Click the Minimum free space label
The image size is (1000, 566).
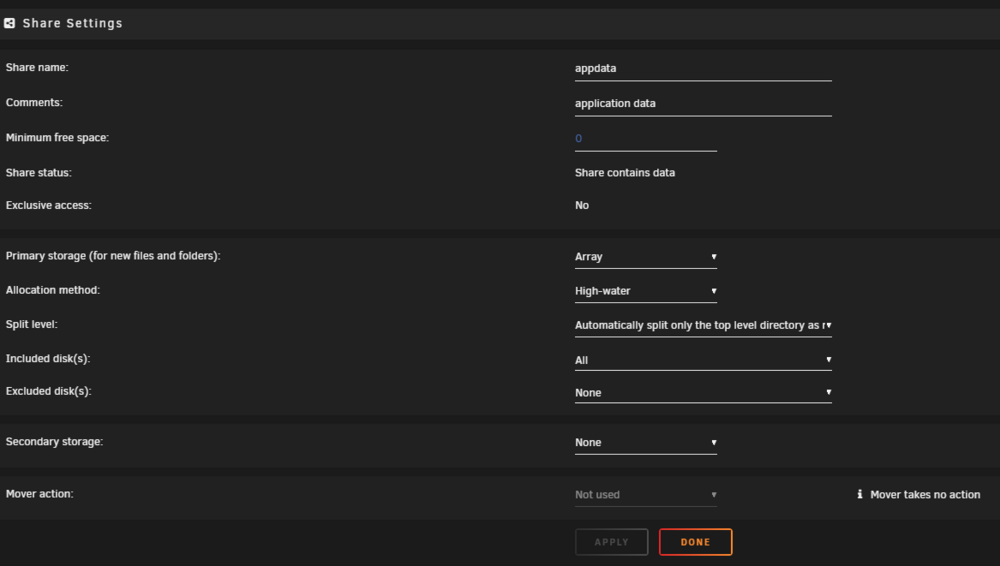[57, 138]
